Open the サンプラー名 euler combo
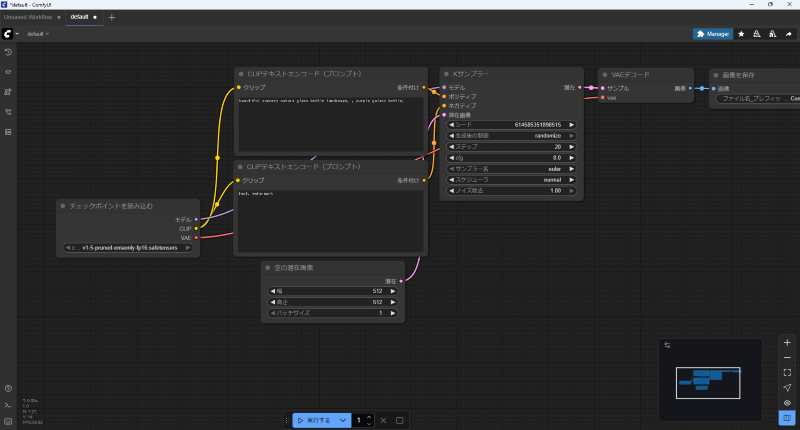This screenshot has height=430, width=800. 511,169
